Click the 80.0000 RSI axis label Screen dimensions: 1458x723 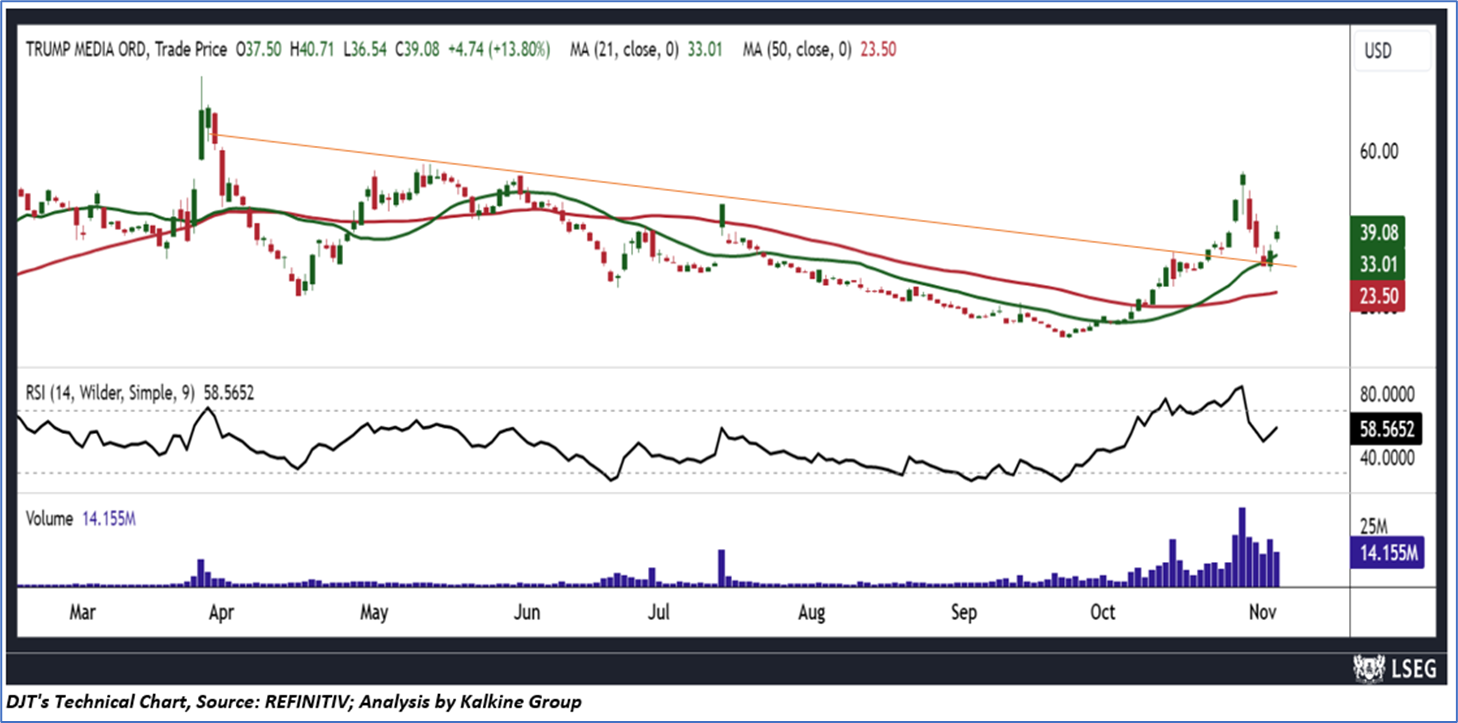tap(1385, 394)
